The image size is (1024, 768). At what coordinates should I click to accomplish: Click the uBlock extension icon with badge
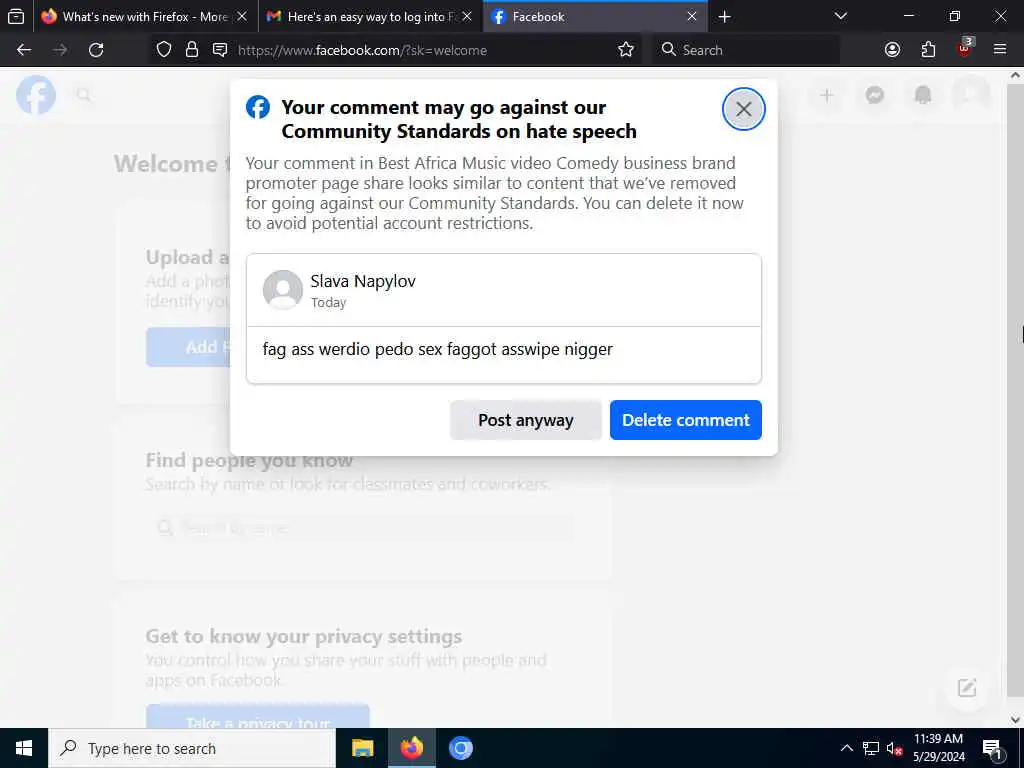(965, 49)
